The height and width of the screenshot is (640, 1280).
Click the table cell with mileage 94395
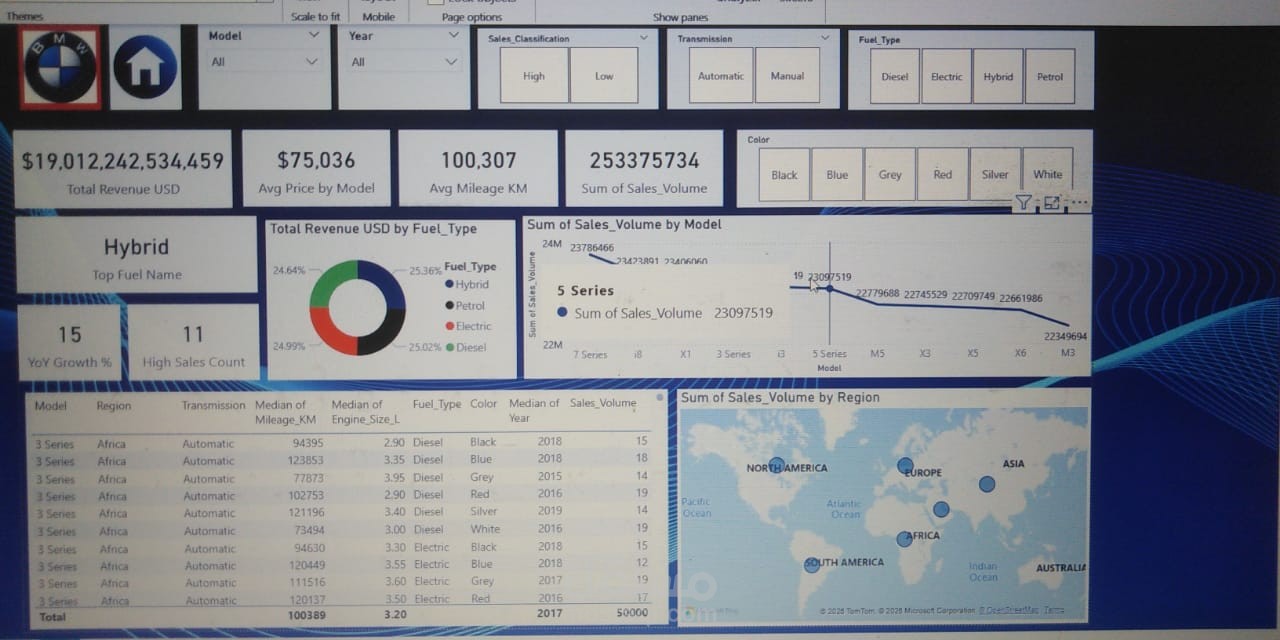point(306,442)
